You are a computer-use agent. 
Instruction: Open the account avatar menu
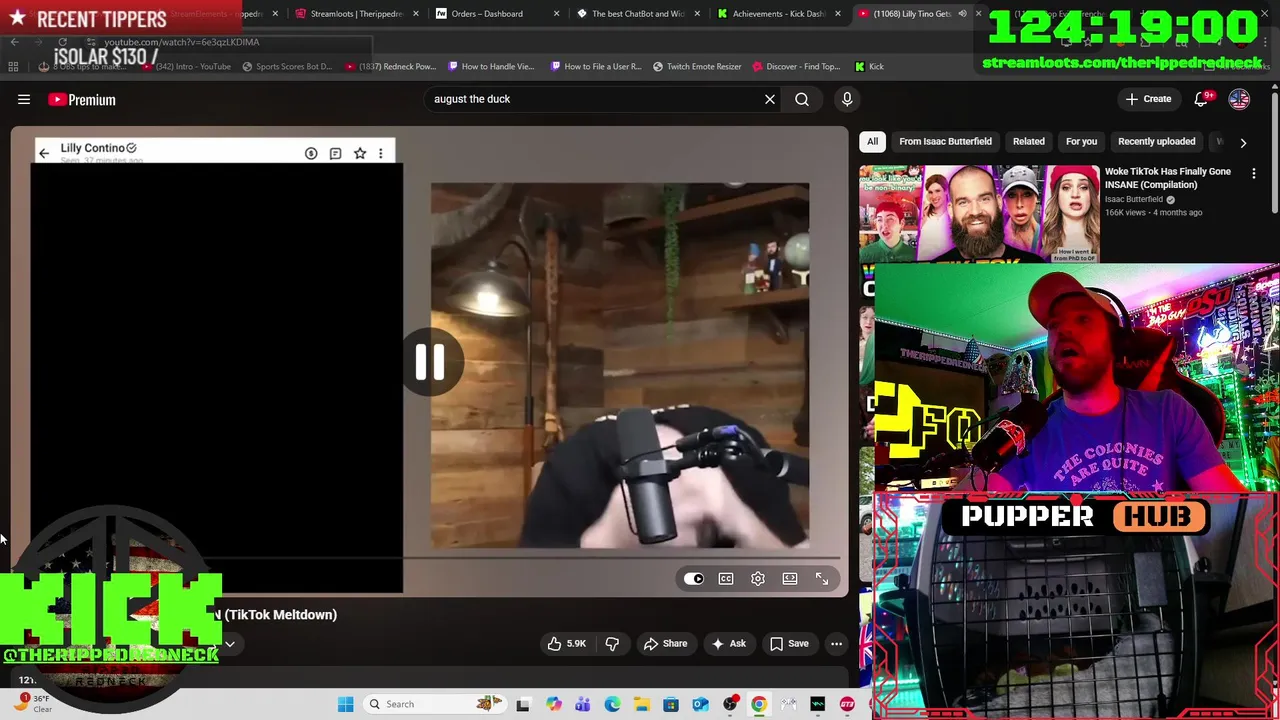tap(1239, 99)
